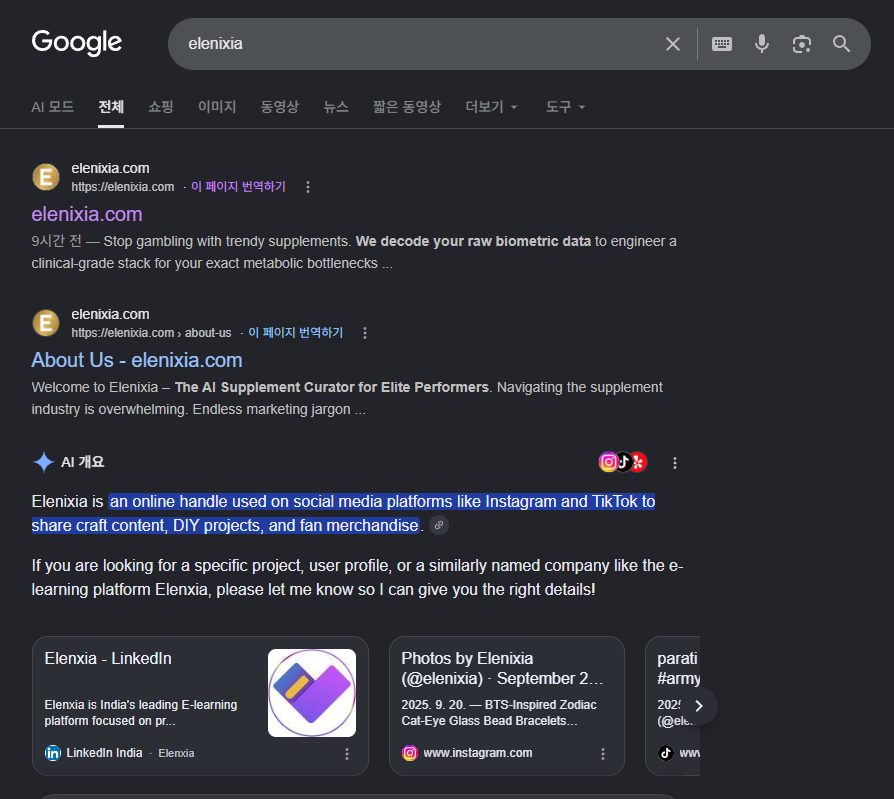Click the first elenixia.com favicon
The image size is (894, 799).
point(46,177)
